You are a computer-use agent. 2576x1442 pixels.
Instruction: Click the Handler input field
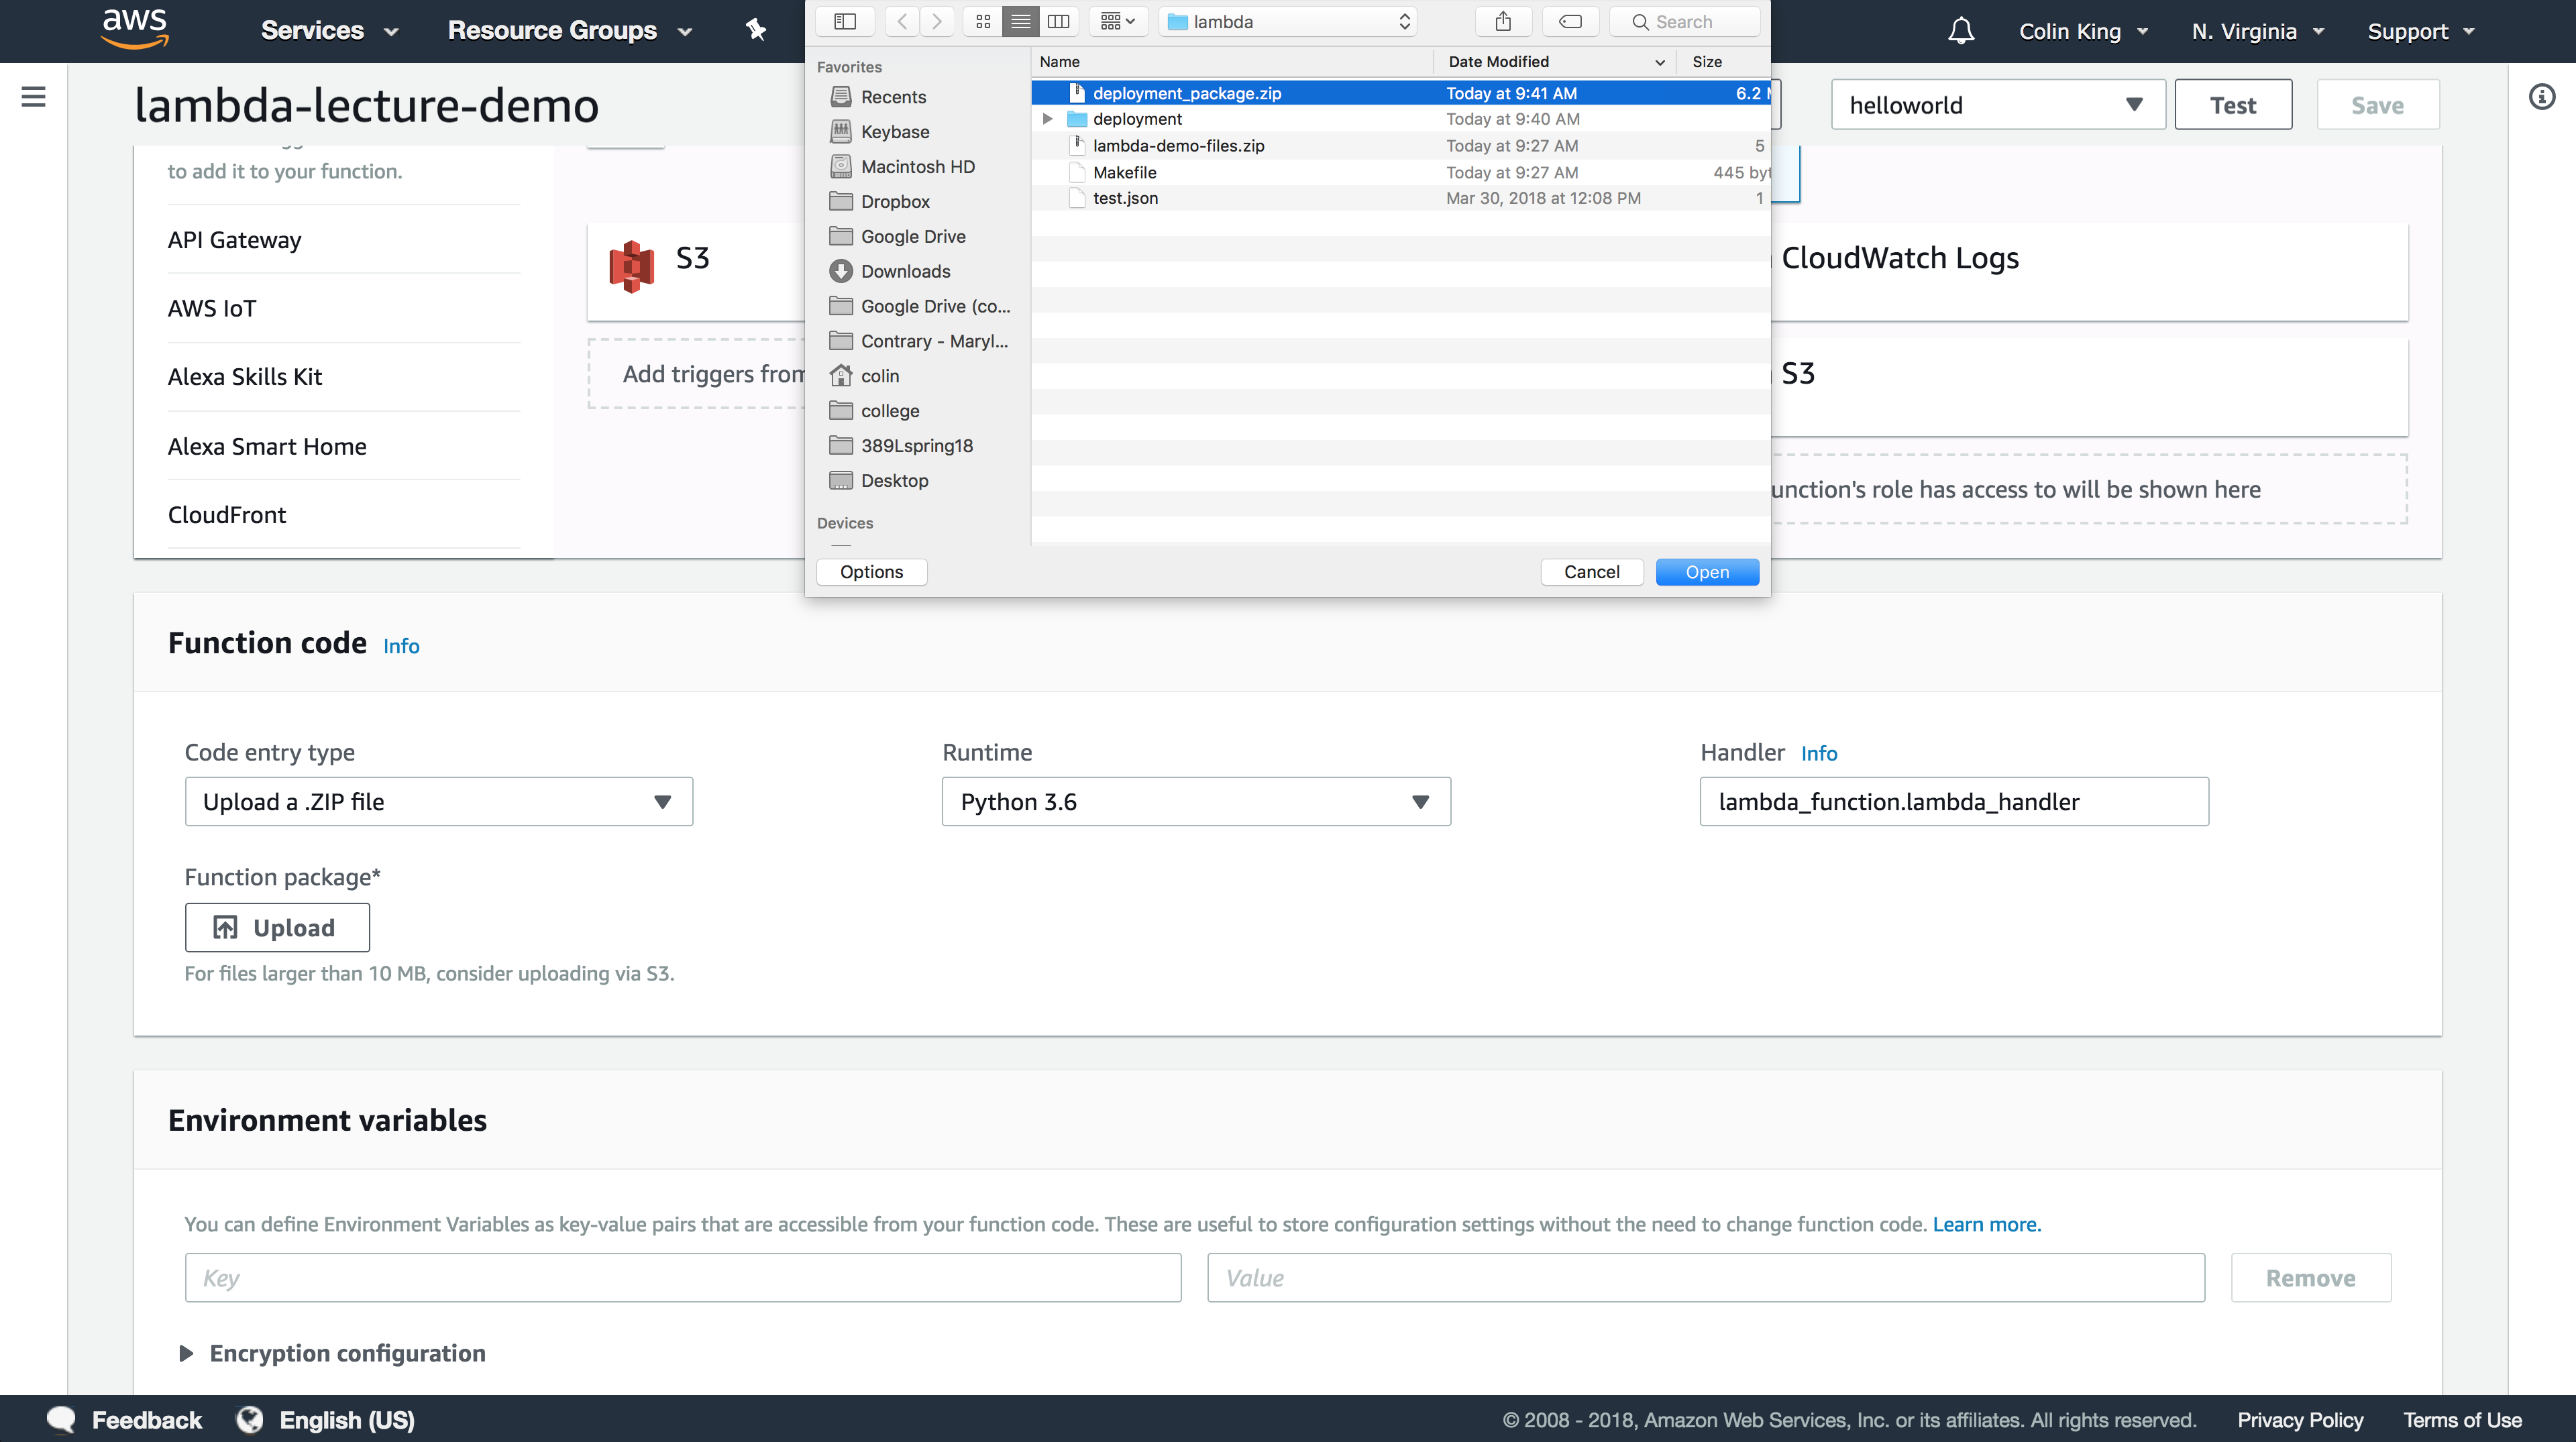pos(1953,802)
